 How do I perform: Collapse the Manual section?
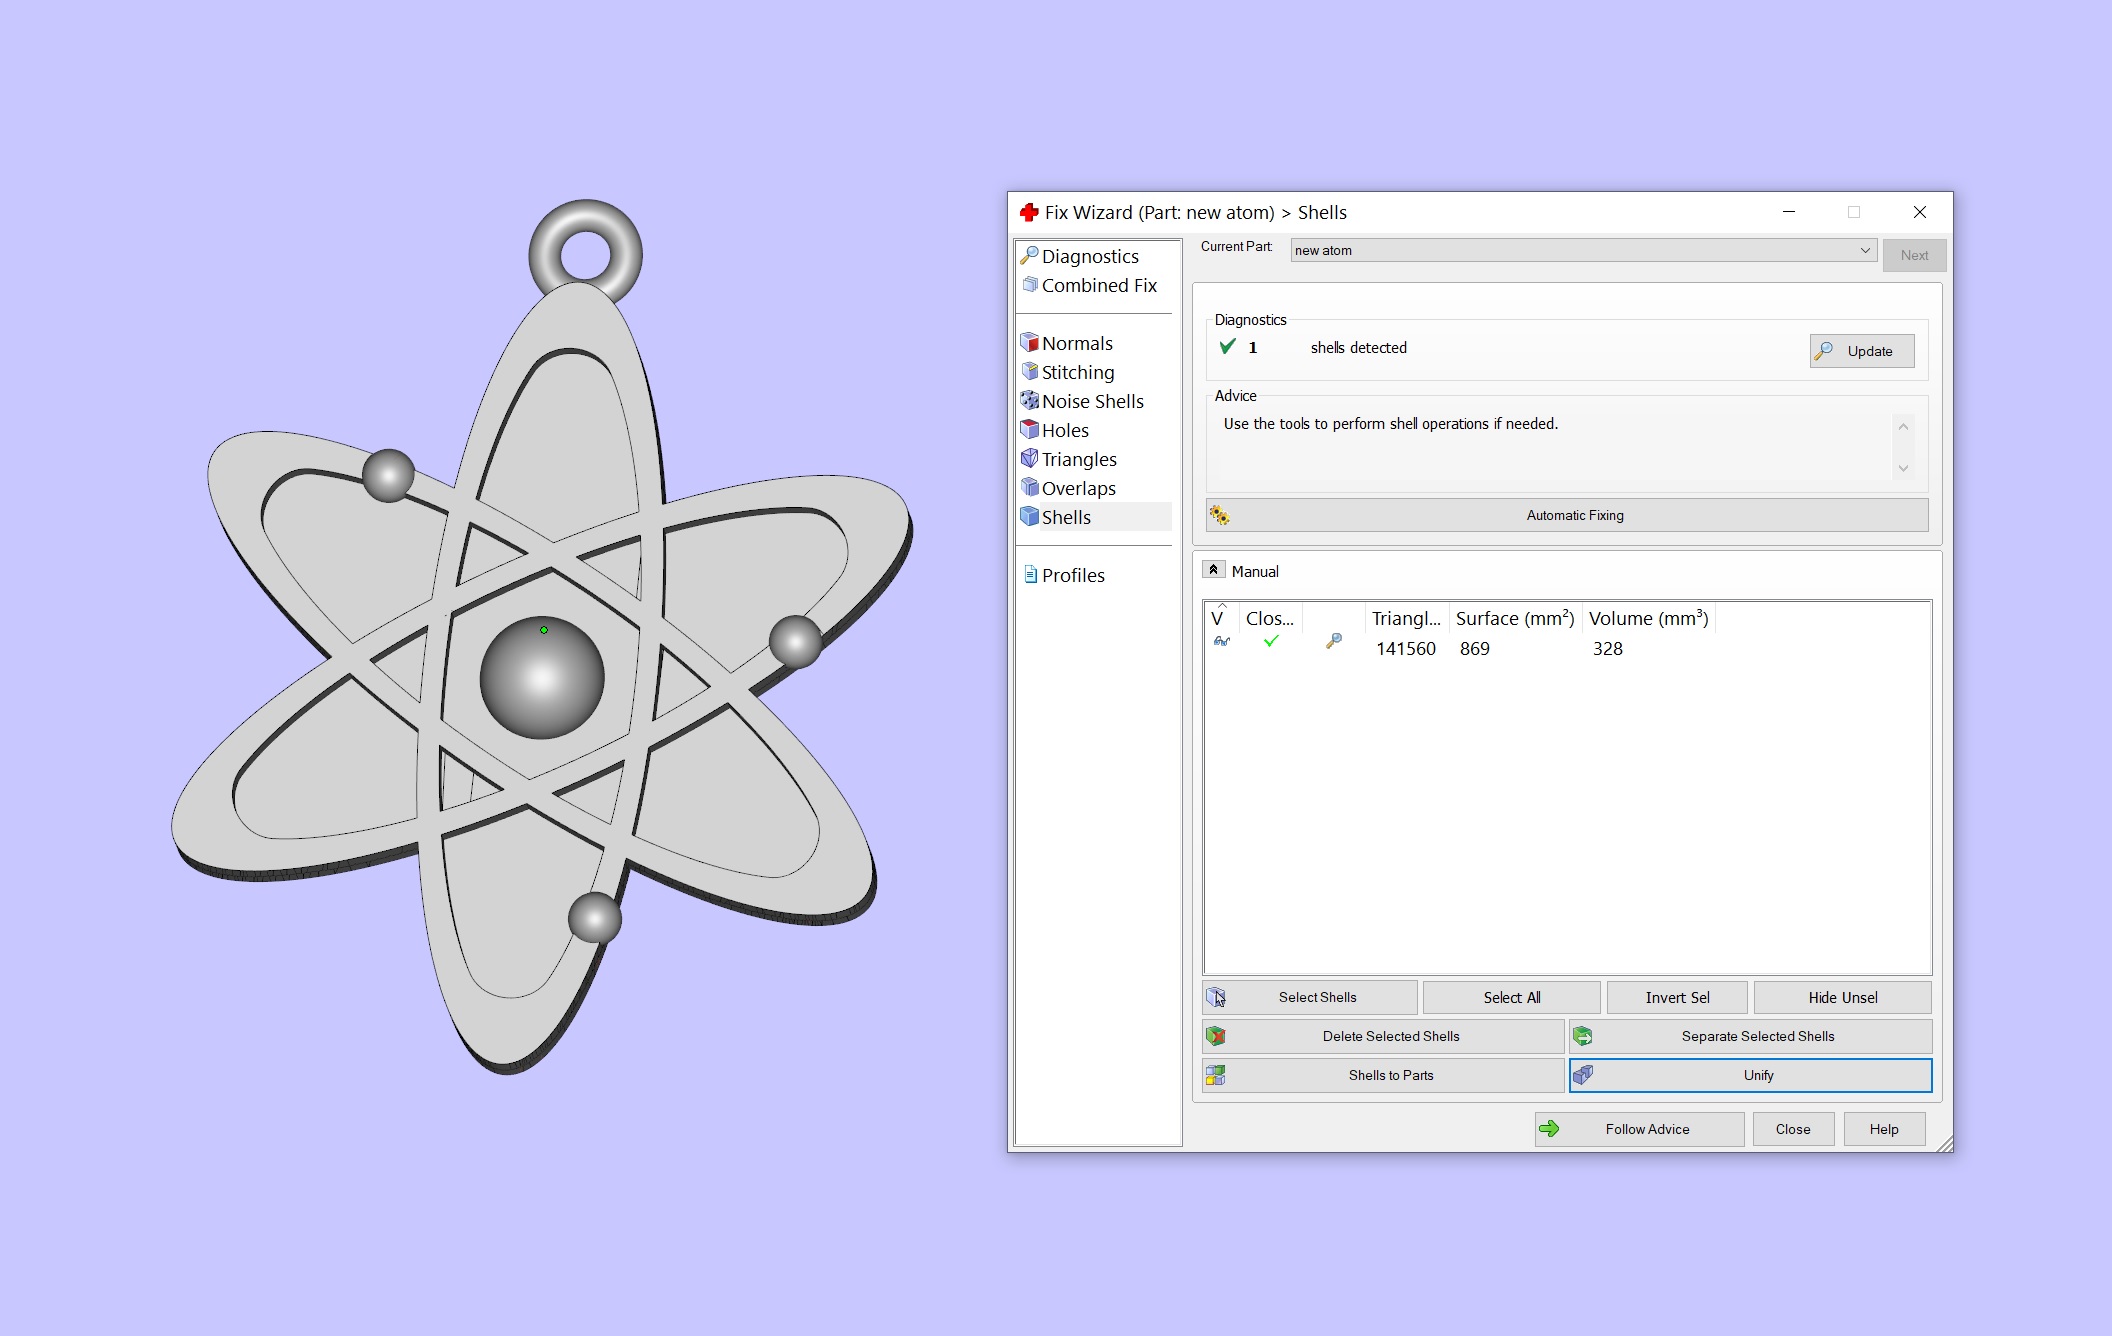pyautogui.click(x=1213, y=570)
